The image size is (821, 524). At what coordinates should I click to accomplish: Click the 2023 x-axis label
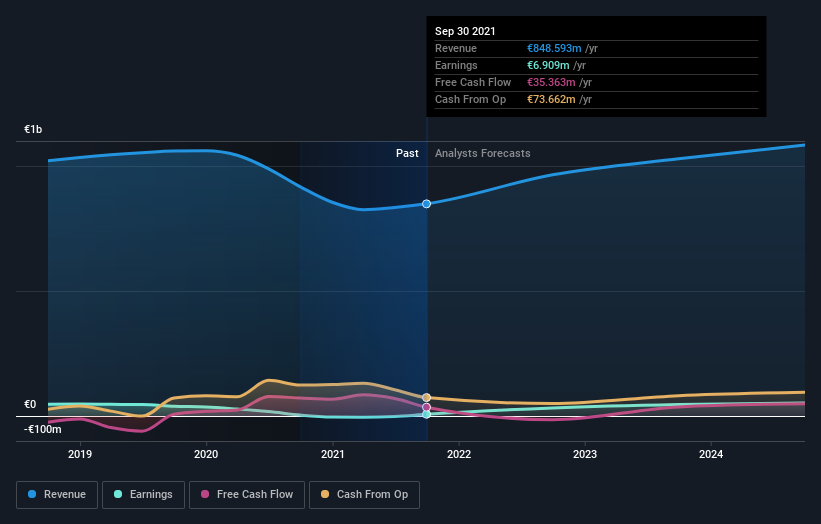coord(585,454)
